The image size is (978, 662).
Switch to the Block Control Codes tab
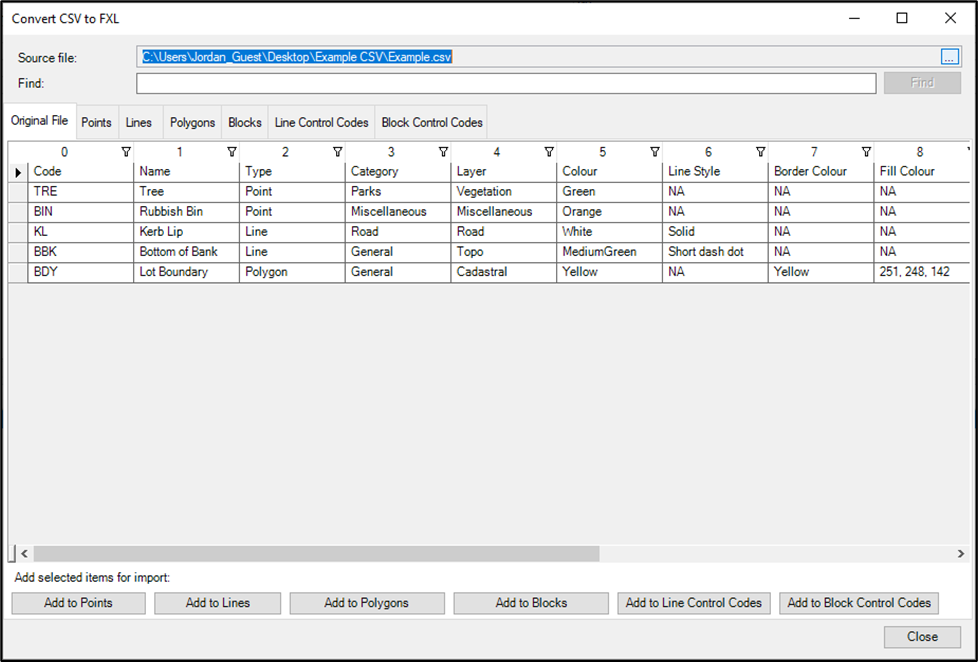[431, 121]
